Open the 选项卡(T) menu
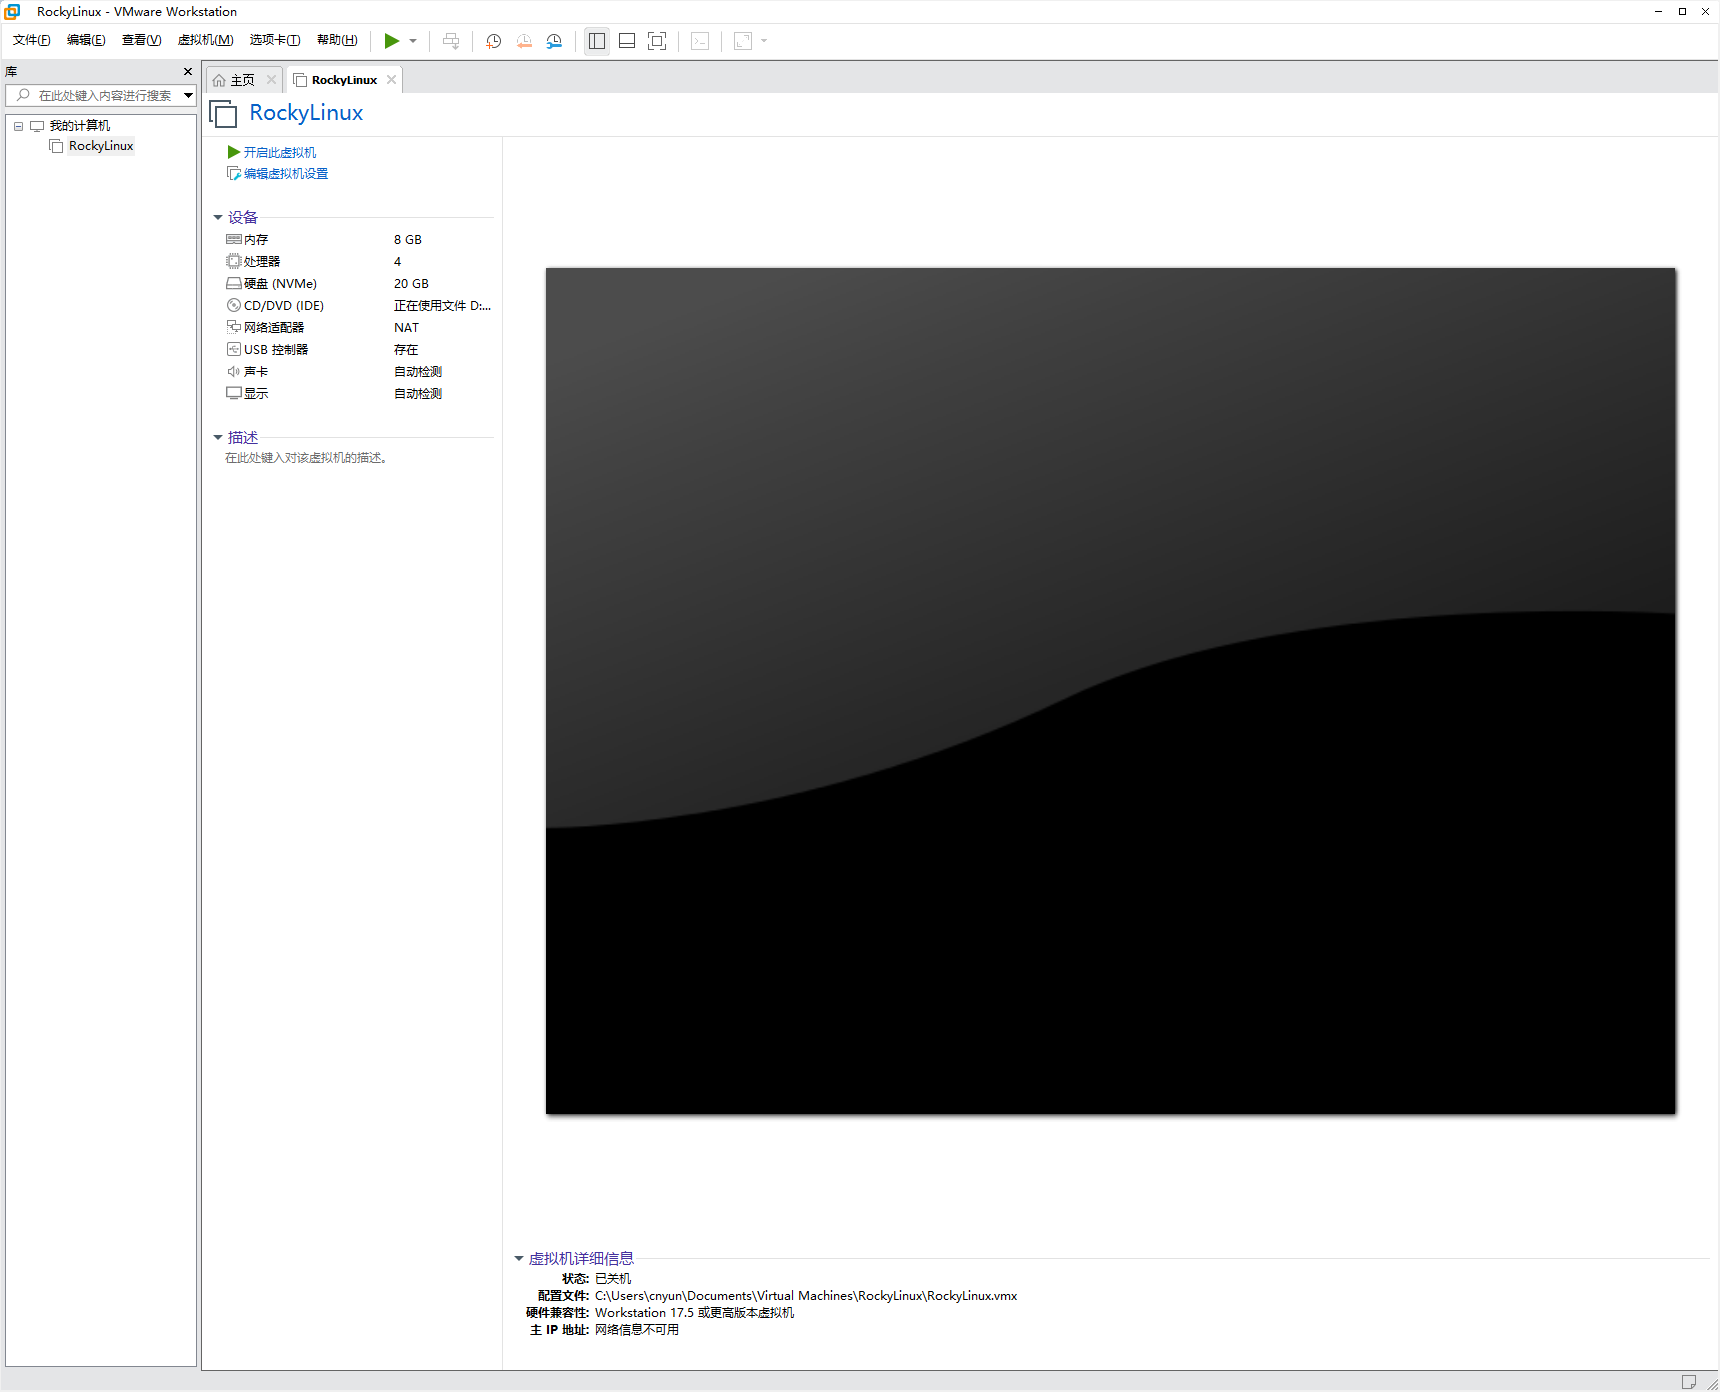 click(x=275, y=40)
